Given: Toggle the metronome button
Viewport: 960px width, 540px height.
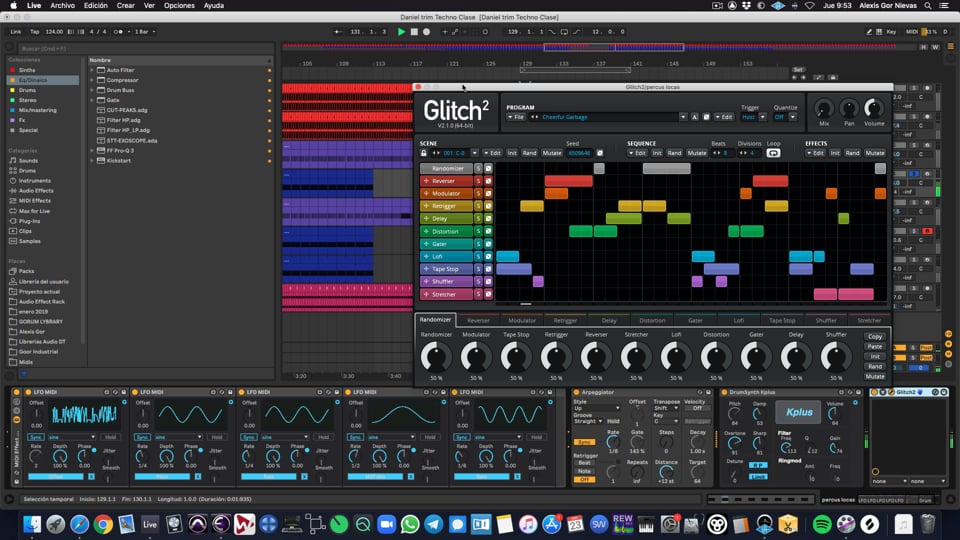Looking at the screenshot, I should tap(118, 32).
